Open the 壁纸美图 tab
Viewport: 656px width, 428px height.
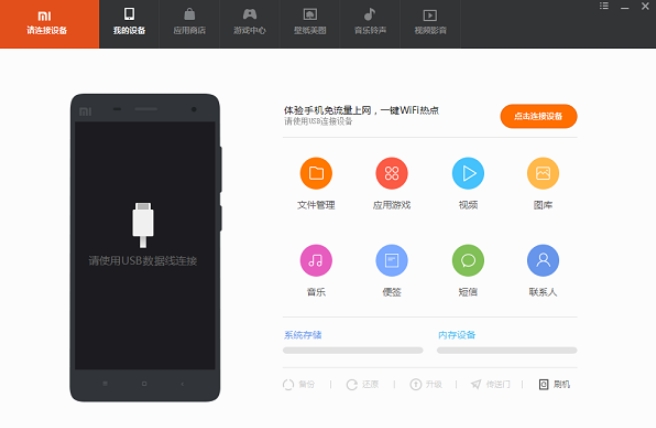[310, 24]
